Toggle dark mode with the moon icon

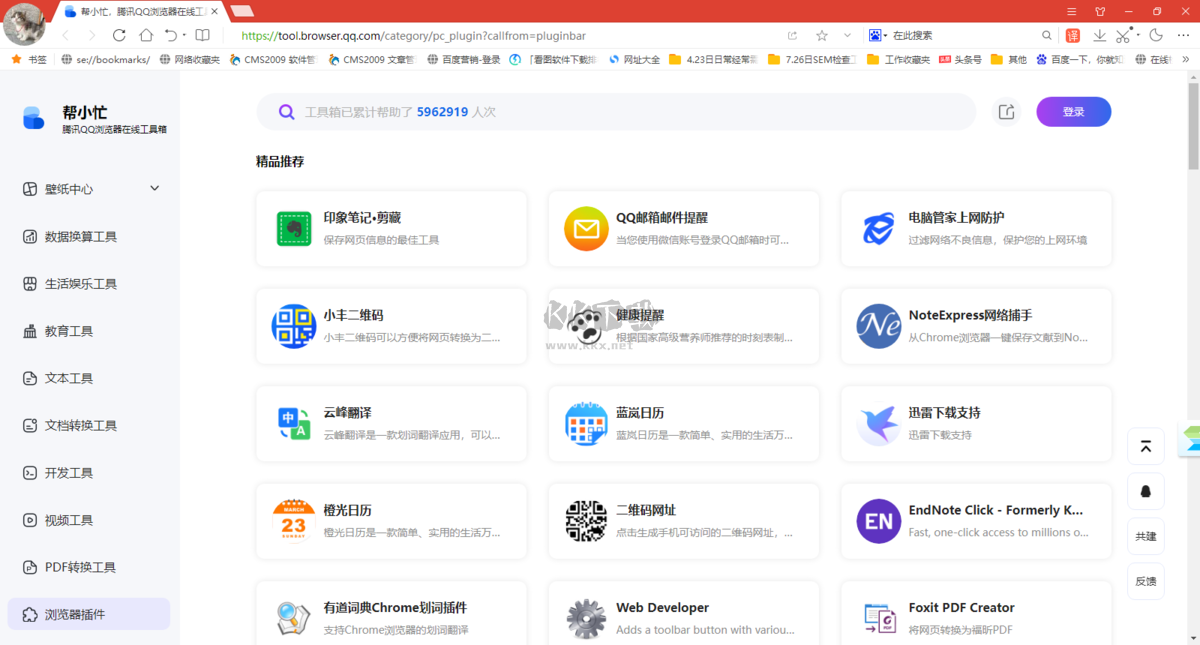1156,35
